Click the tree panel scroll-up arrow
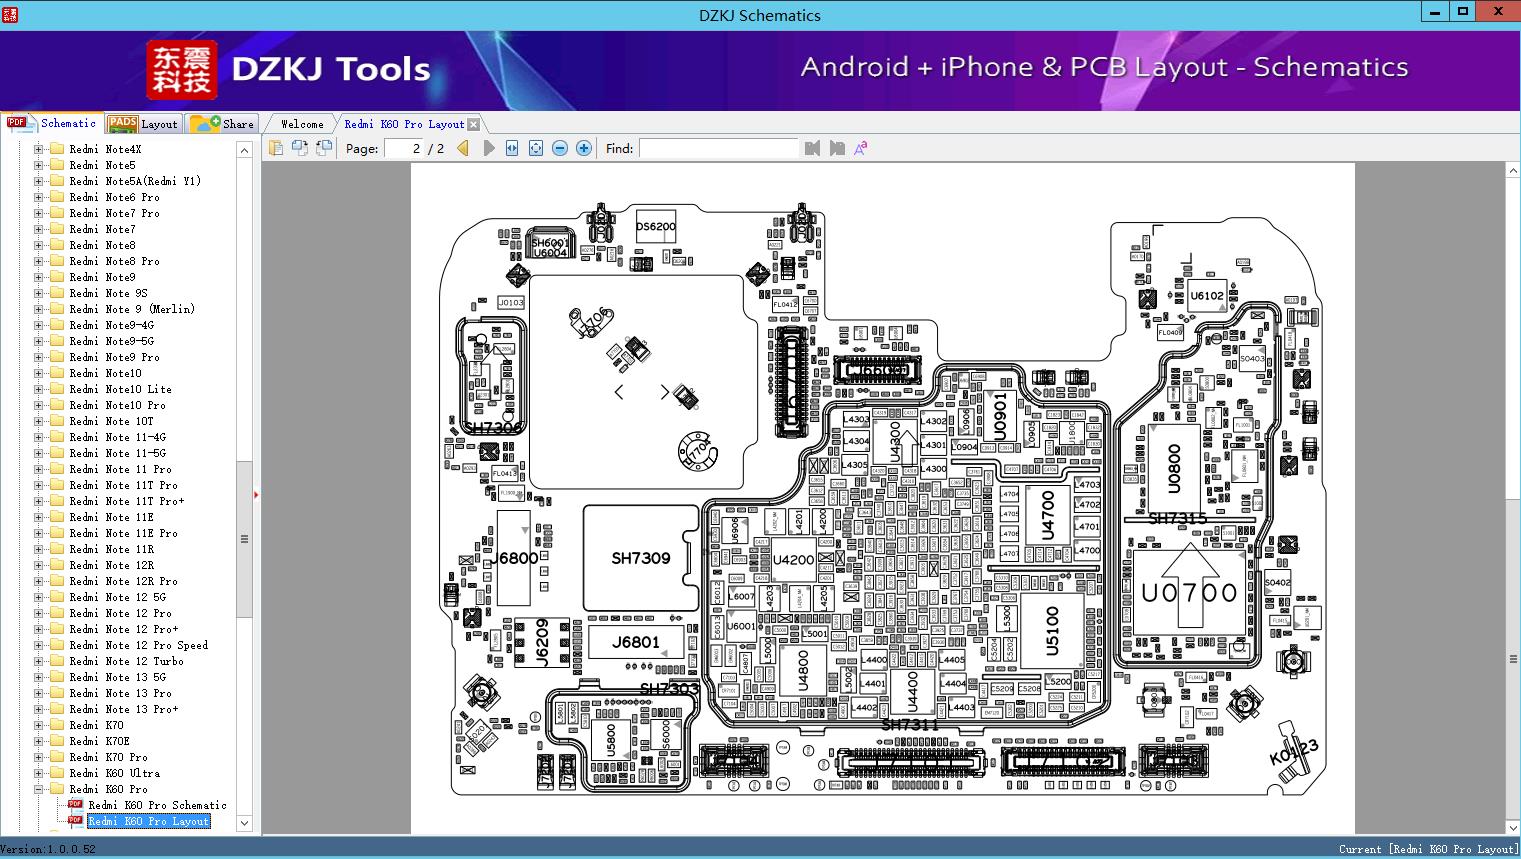The image size is (1521, 859). coord(244,149)
